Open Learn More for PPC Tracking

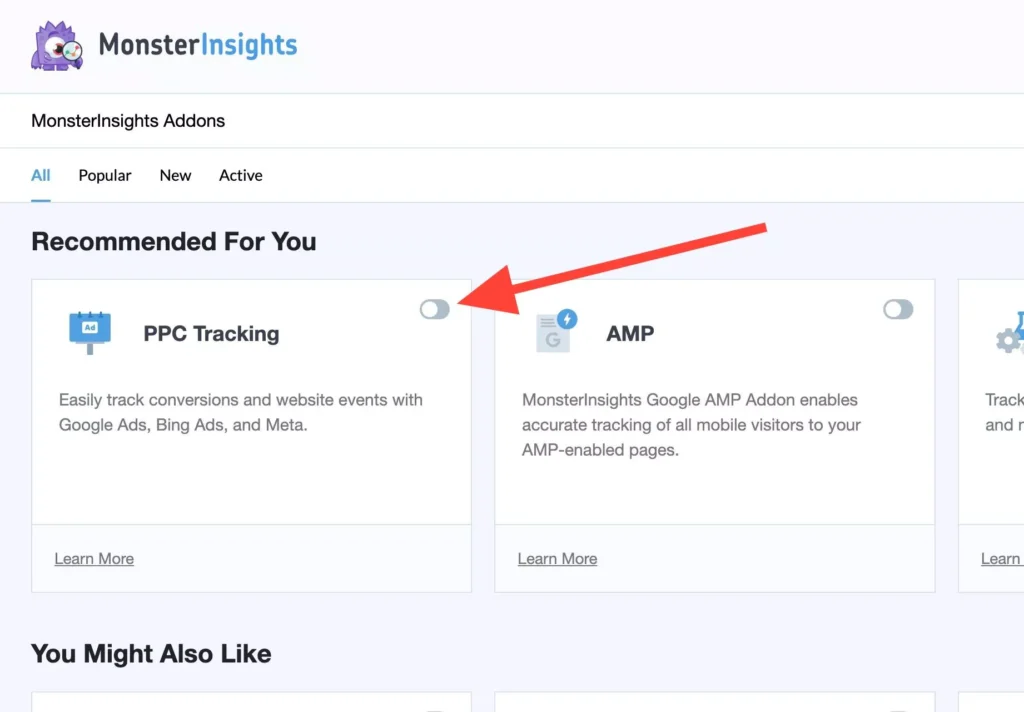coord(93,558)
